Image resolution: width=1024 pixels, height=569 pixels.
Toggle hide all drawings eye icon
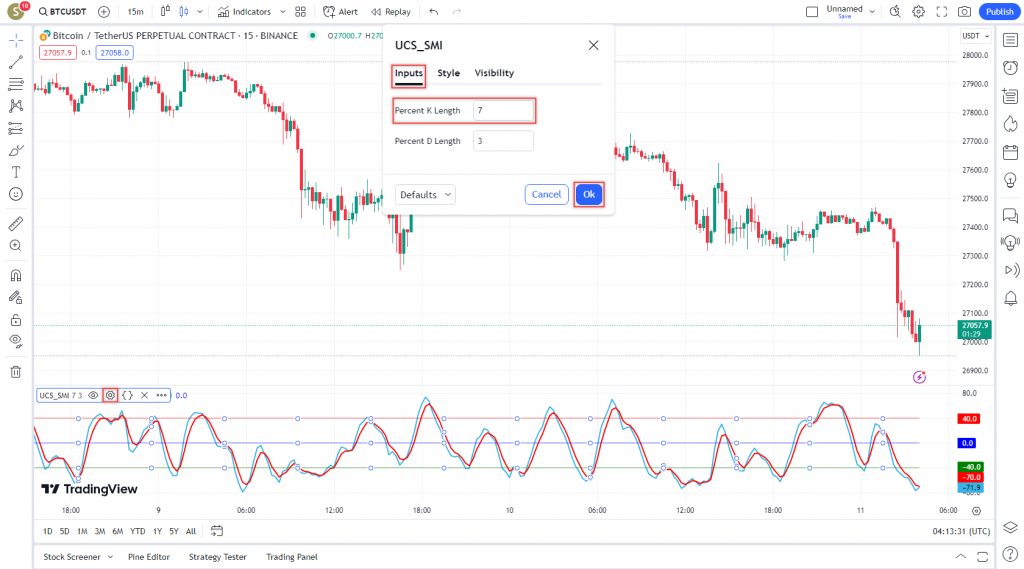pos(16,341)
